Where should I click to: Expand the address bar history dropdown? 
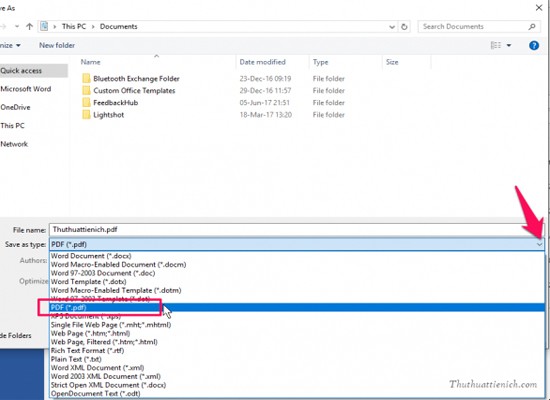(x=392, y=27)
